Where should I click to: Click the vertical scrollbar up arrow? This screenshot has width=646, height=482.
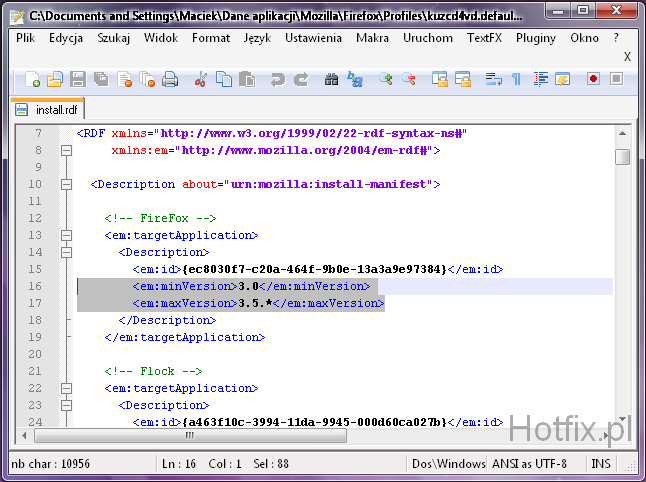pos(623,133)
